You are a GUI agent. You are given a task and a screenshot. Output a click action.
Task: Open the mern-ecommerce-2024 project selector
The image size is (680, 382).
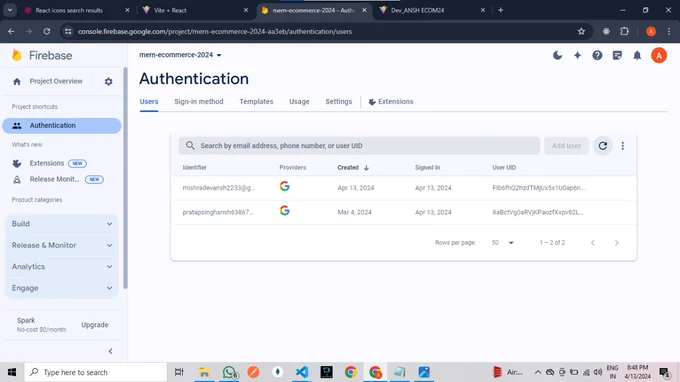(180, 55)
